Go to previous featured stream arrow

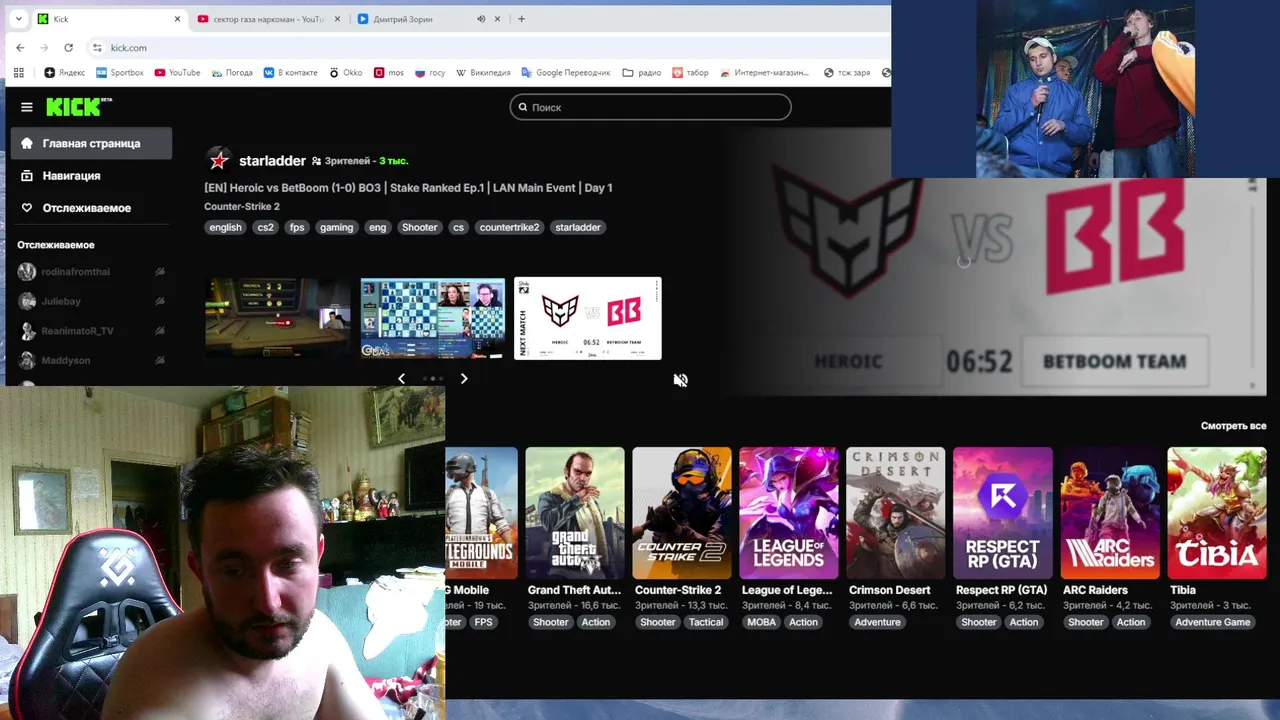tap(401, 378)
